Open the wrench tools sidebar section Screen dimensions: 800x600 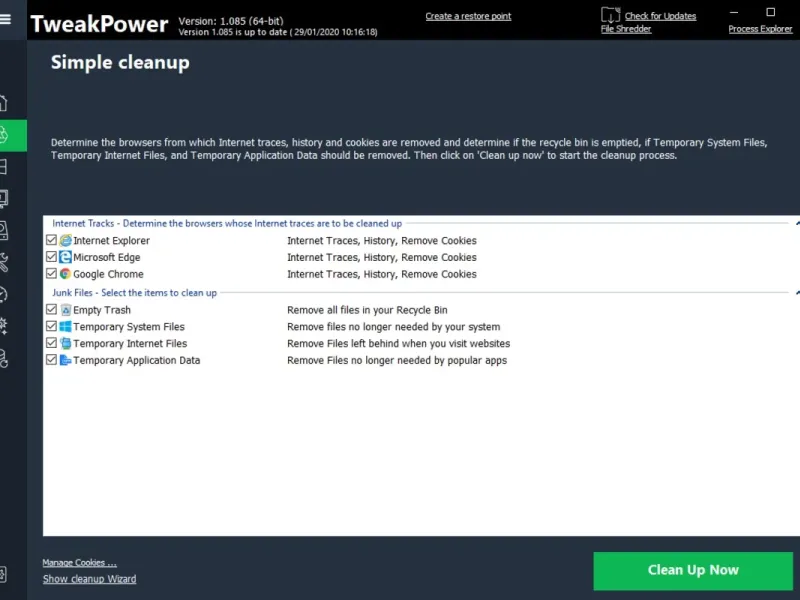[x=4, y=262]
